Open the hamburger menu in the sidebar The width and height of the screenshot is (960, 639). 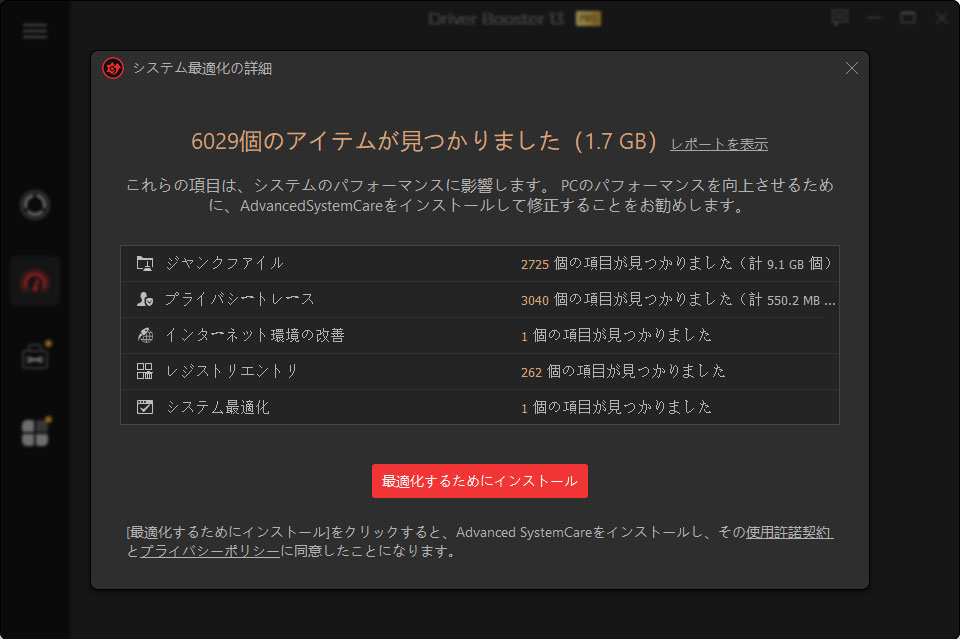tap(35, 31)
